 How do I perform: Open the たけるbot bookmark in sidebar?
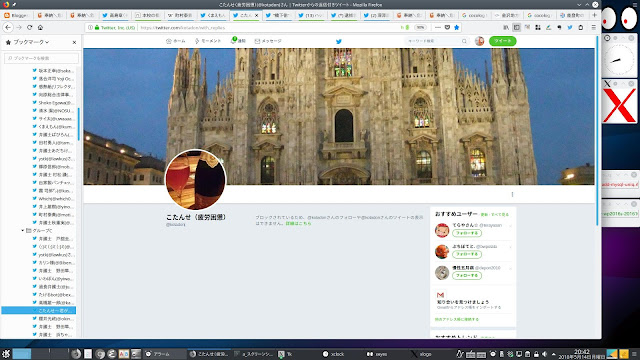pyautogui.click(x=53, y=295)
